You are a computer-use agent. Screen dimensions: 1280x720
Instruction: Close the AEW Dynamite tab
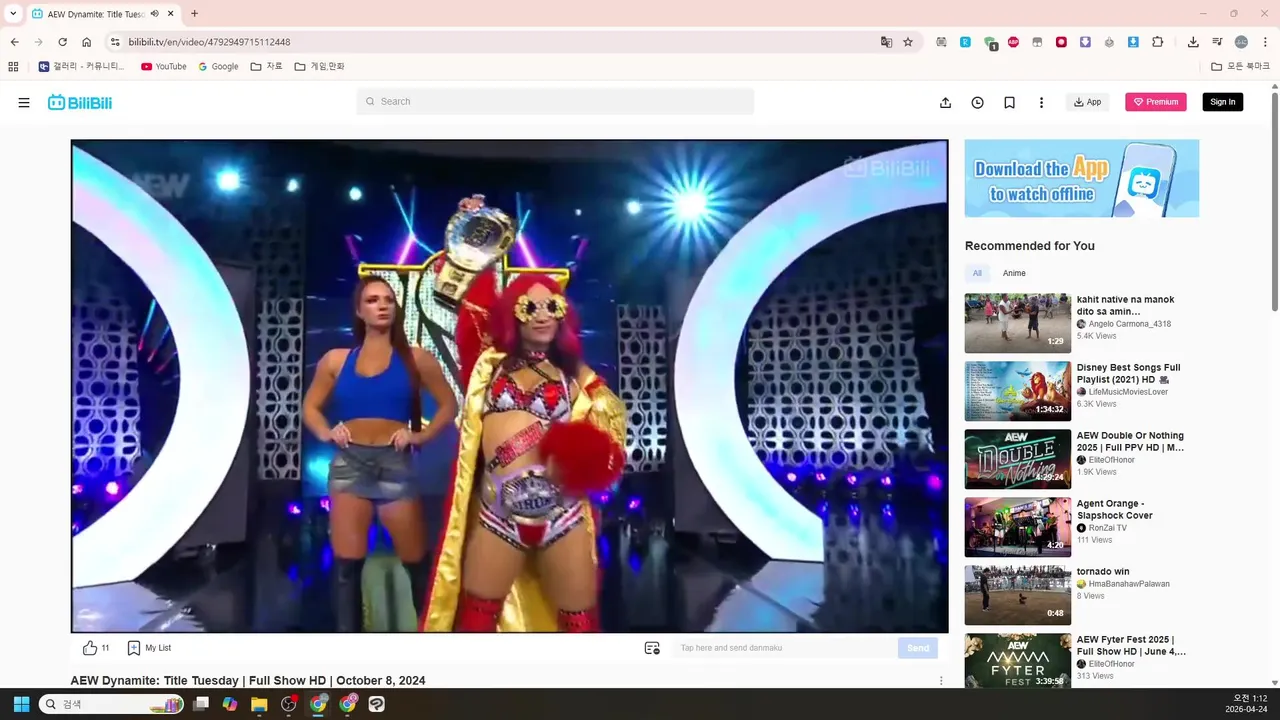pos(171,14)
